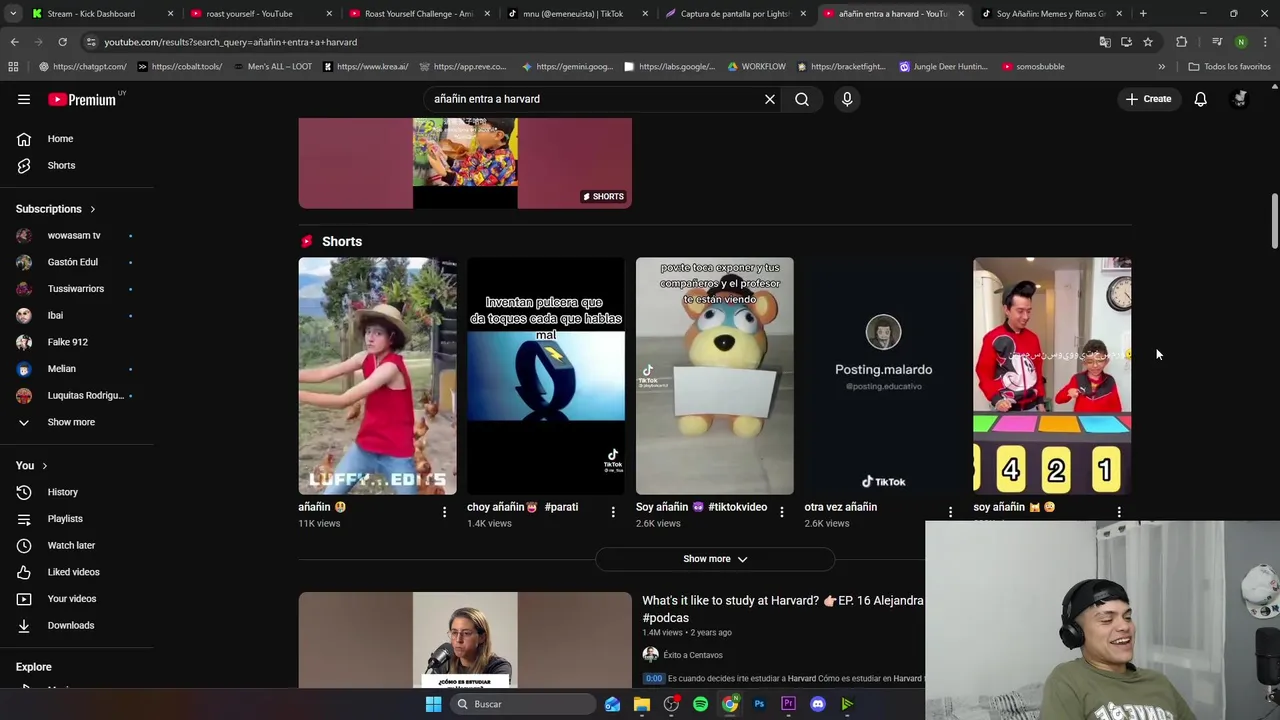Image resolution: width=1280 pixels, height=720 pixels.
Task: Expand Shorts shelf with Show more
Action: pyautogui.click(x=715, y=559)
